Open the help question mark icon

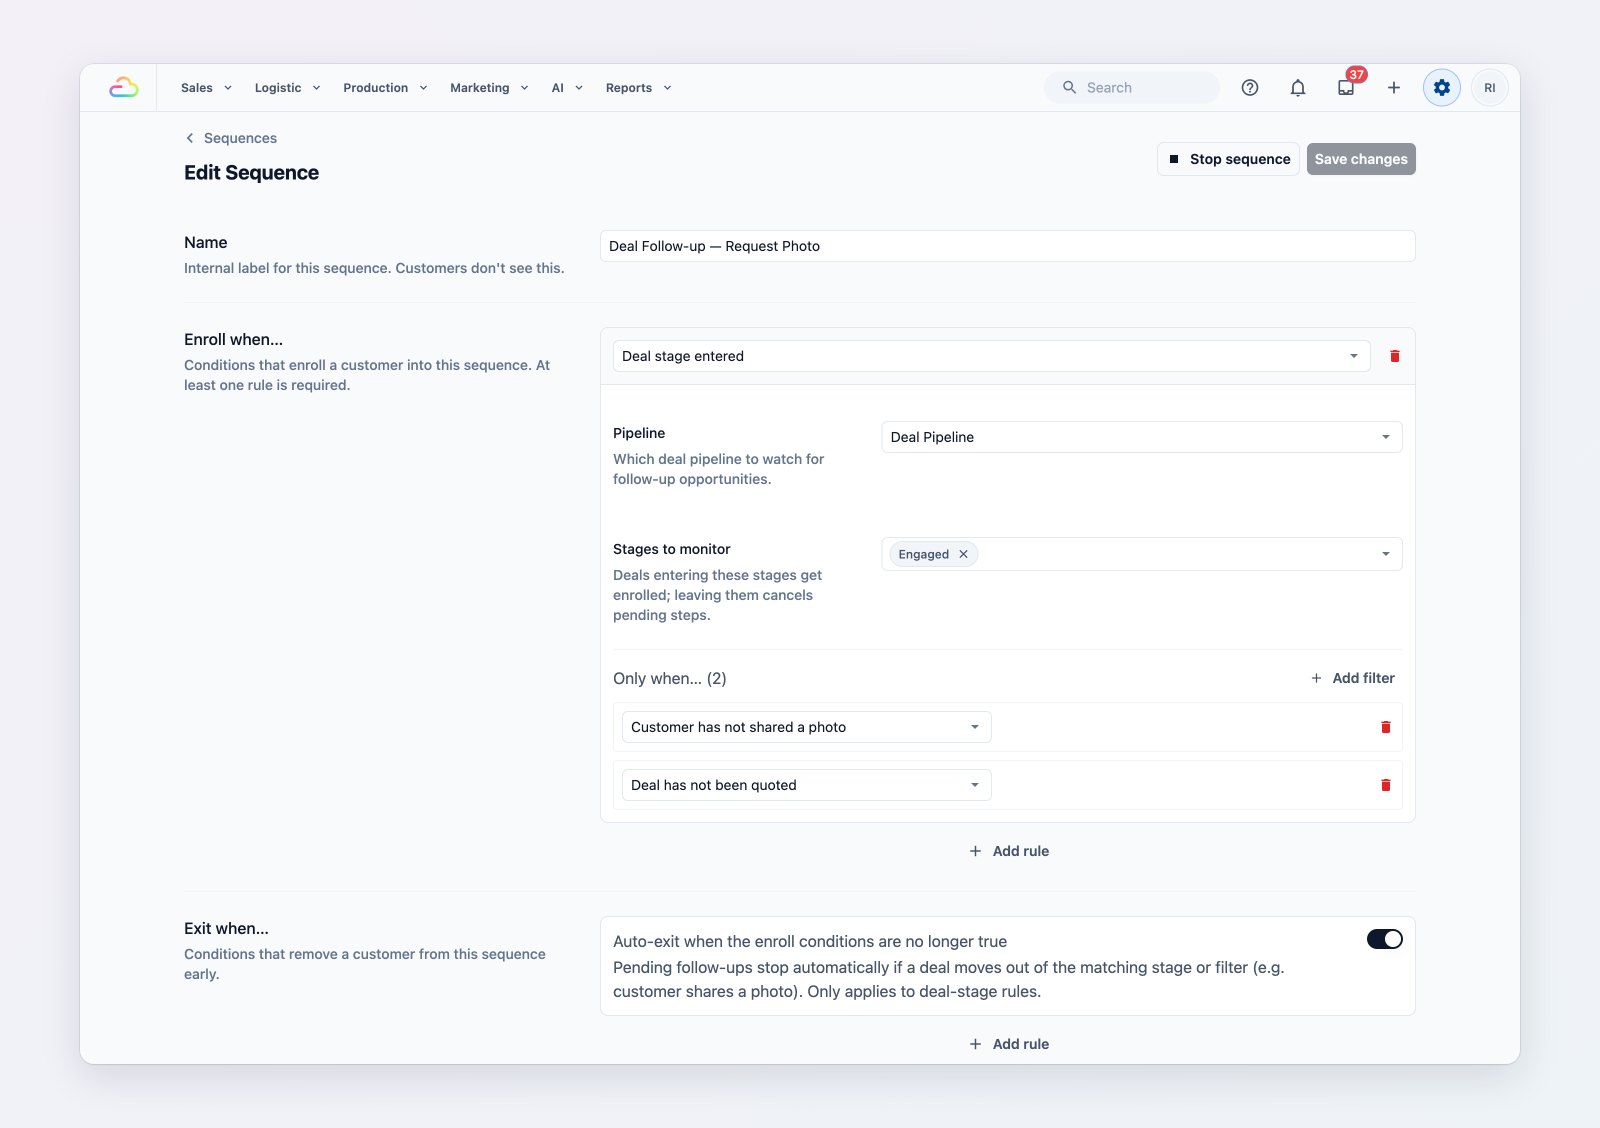[1250, 88]
